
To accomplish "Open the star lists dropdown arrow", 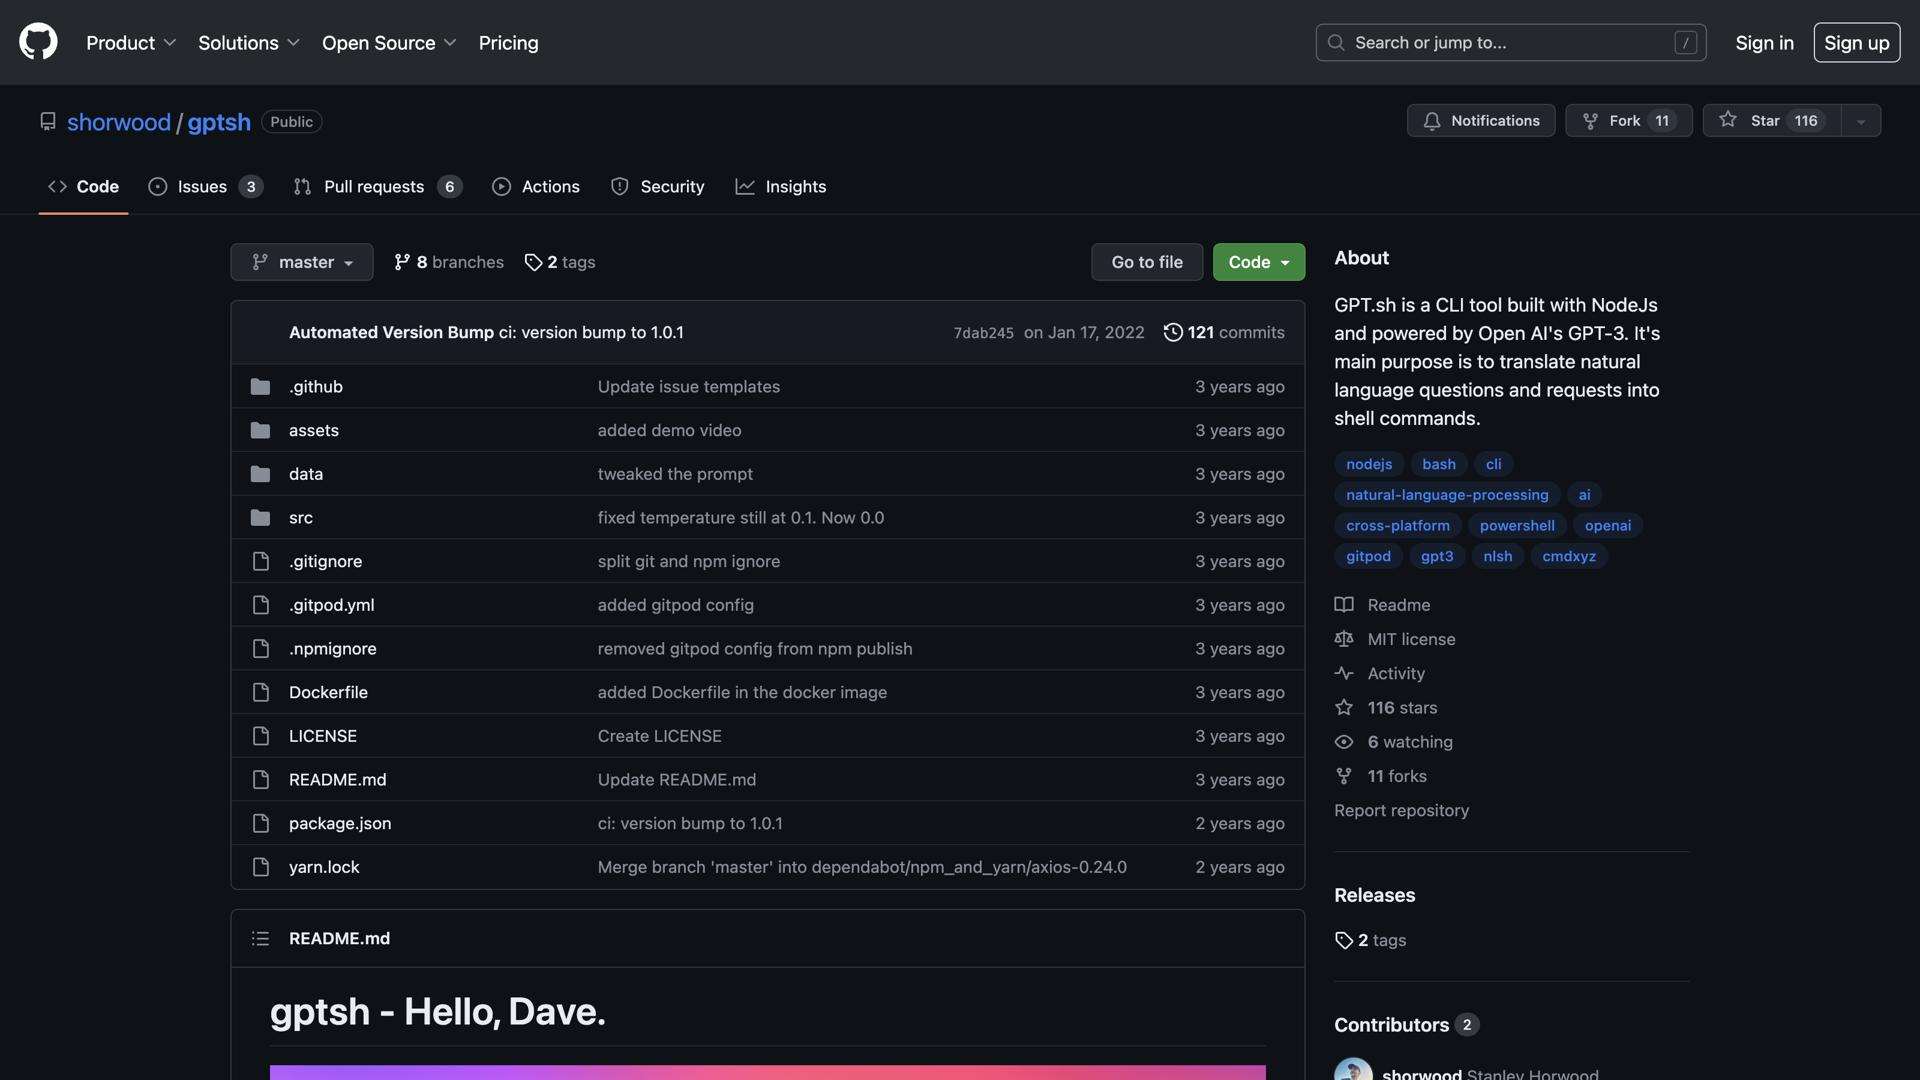I will pyautogui.click(x=1861, y=121).
